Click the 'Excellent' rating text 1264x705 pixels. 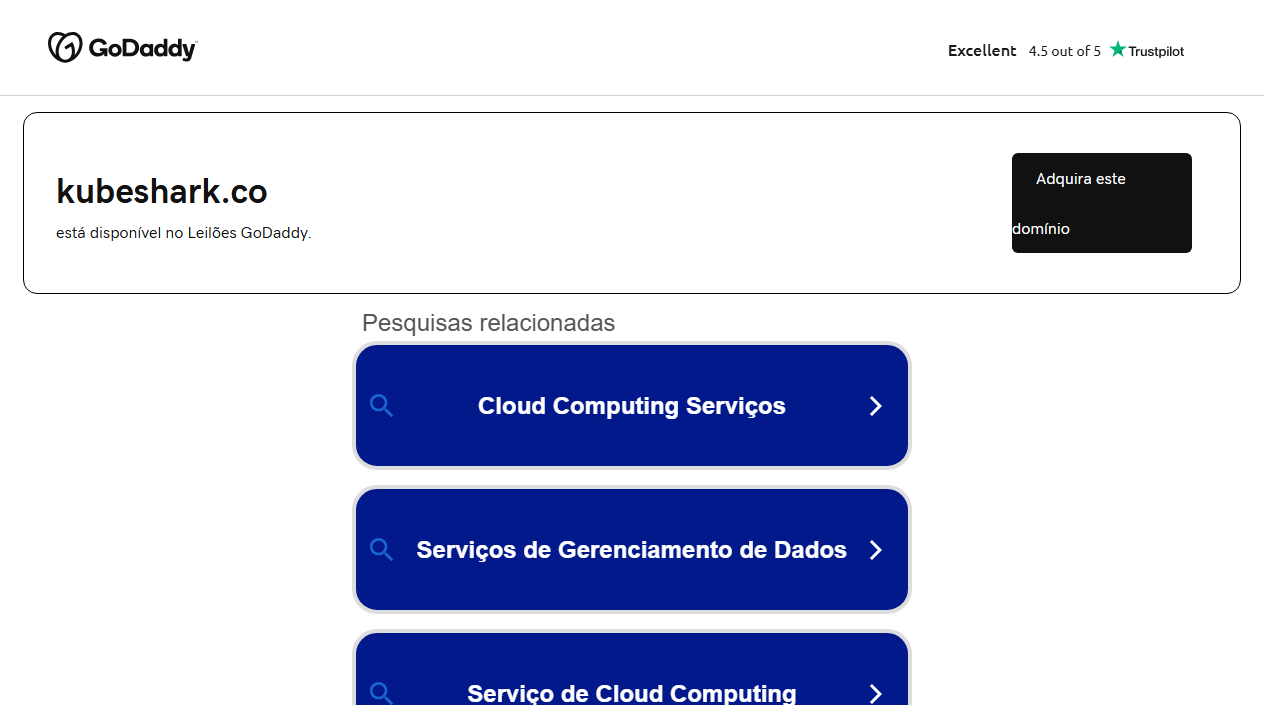tap(982, 50)
